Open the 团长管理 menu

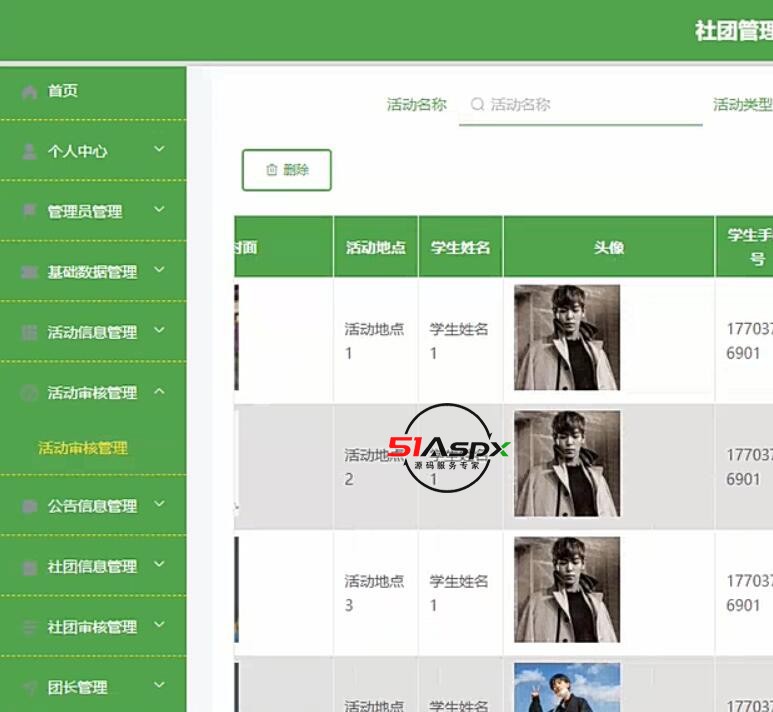(93, 686)
